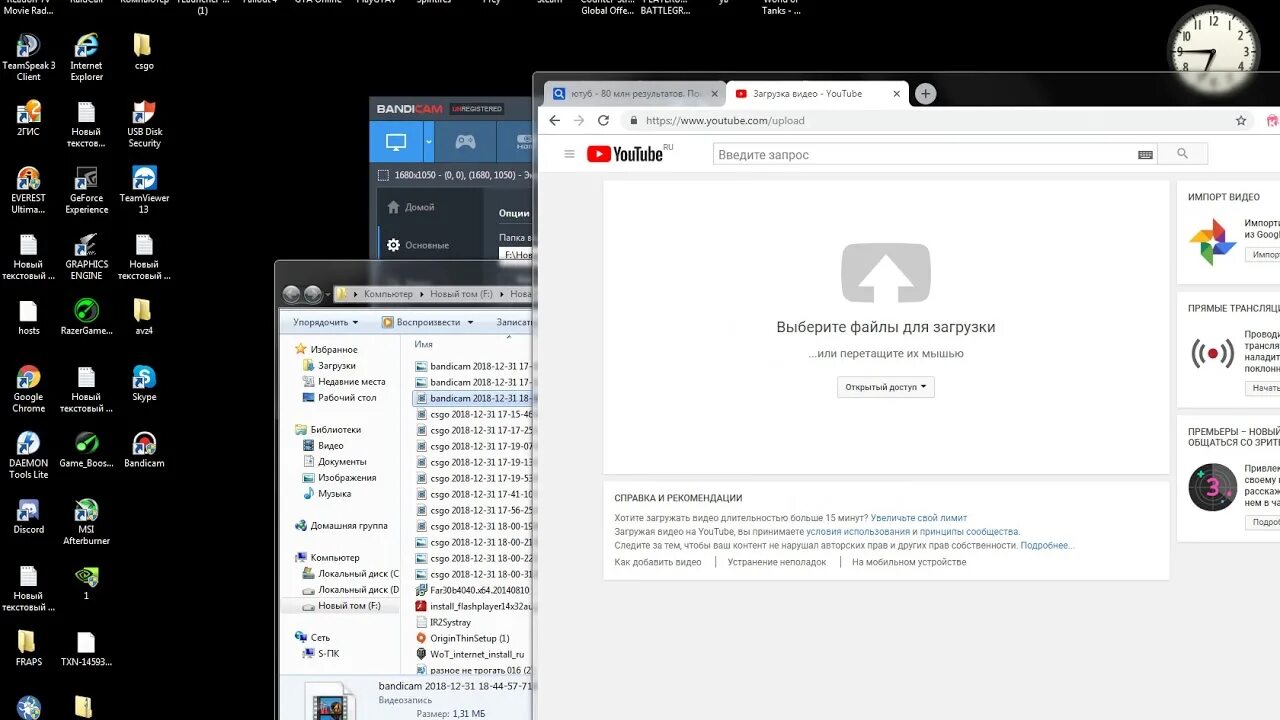1280x720 pixels.
Task: Select file csgo 2018-12-31 17-41-10
Action: pos(474,494)
